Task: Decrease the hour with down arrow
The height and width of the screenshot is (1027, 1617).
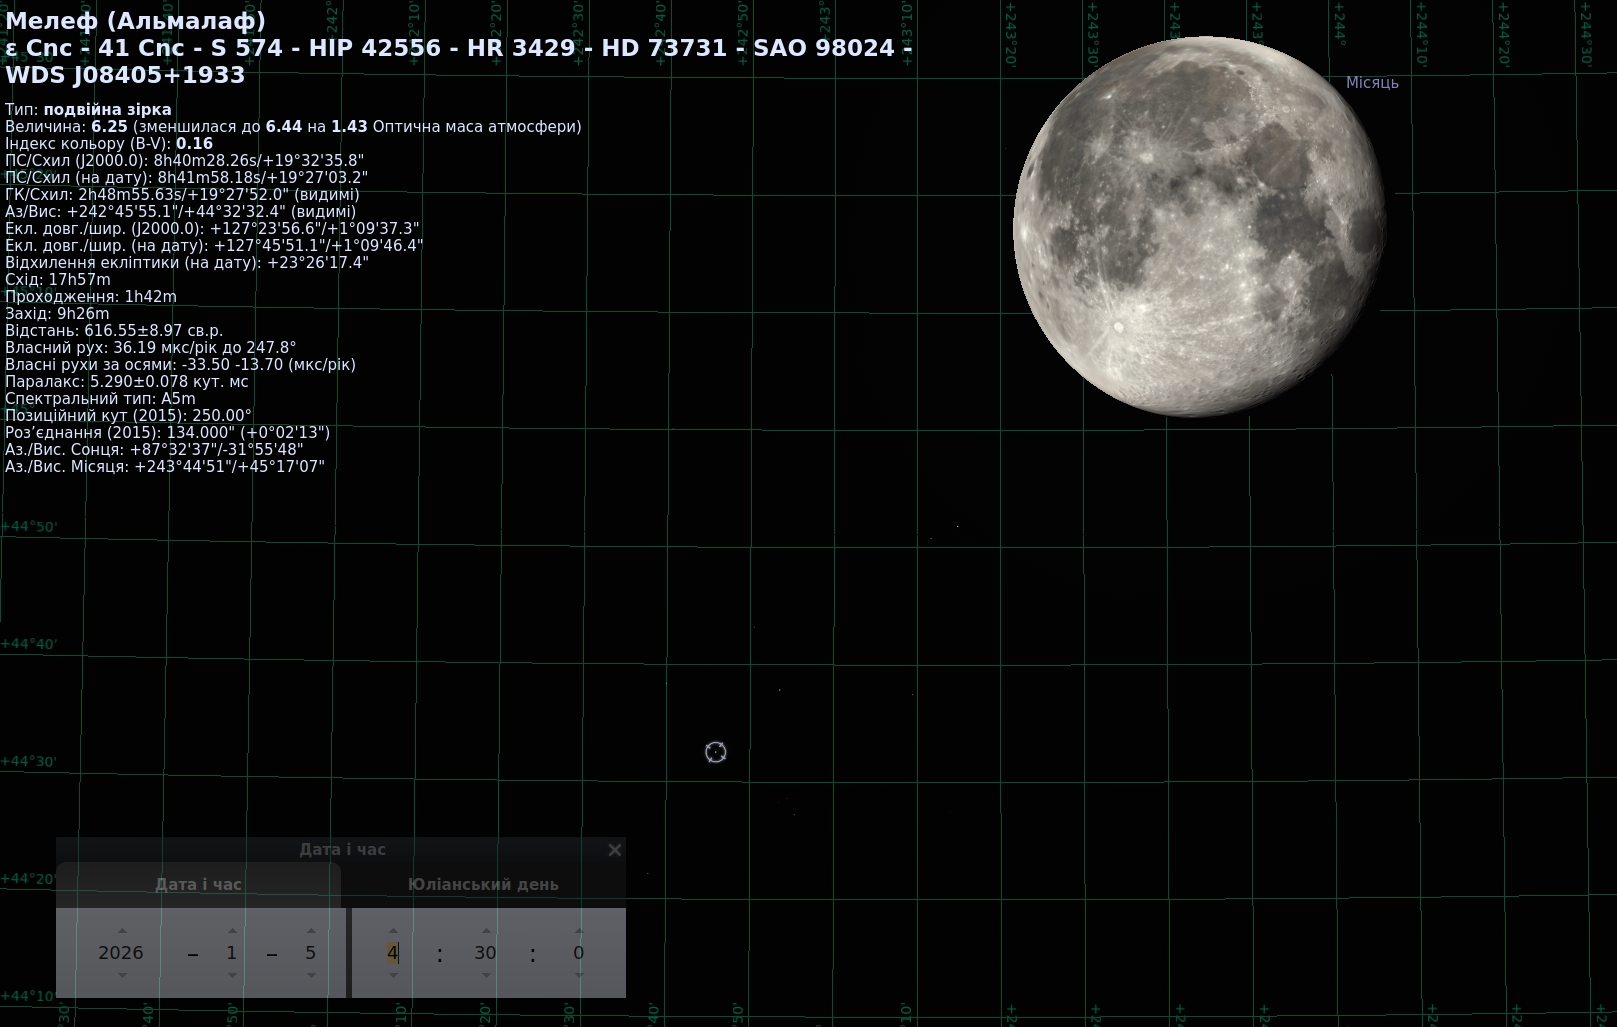Action: pos(393,975)
